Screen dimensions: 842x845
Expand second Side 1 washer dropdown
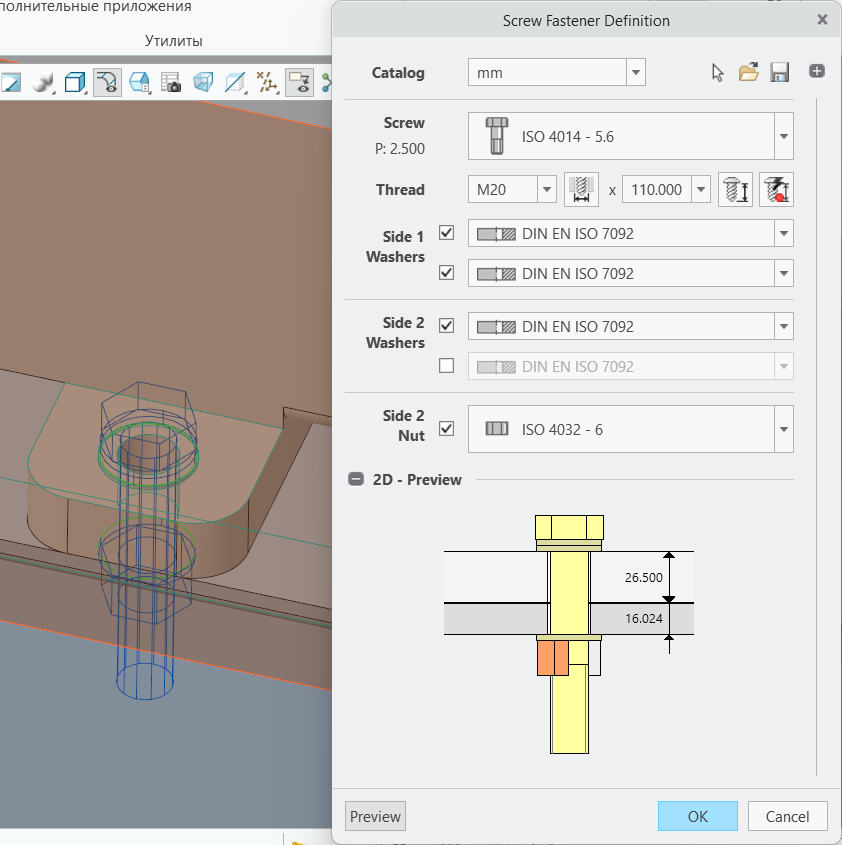[784, 273]
